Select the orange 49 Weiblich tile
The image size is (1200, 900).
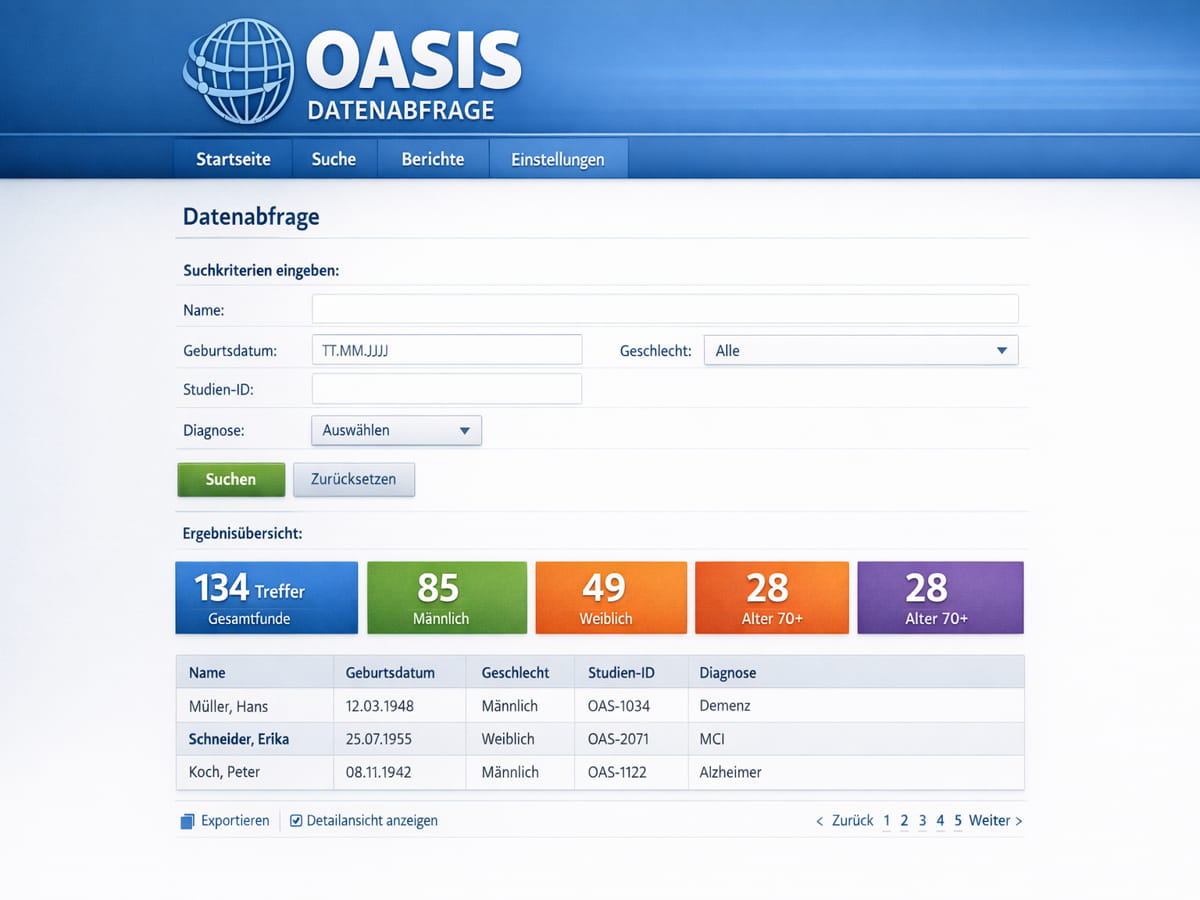pos(611,598)
